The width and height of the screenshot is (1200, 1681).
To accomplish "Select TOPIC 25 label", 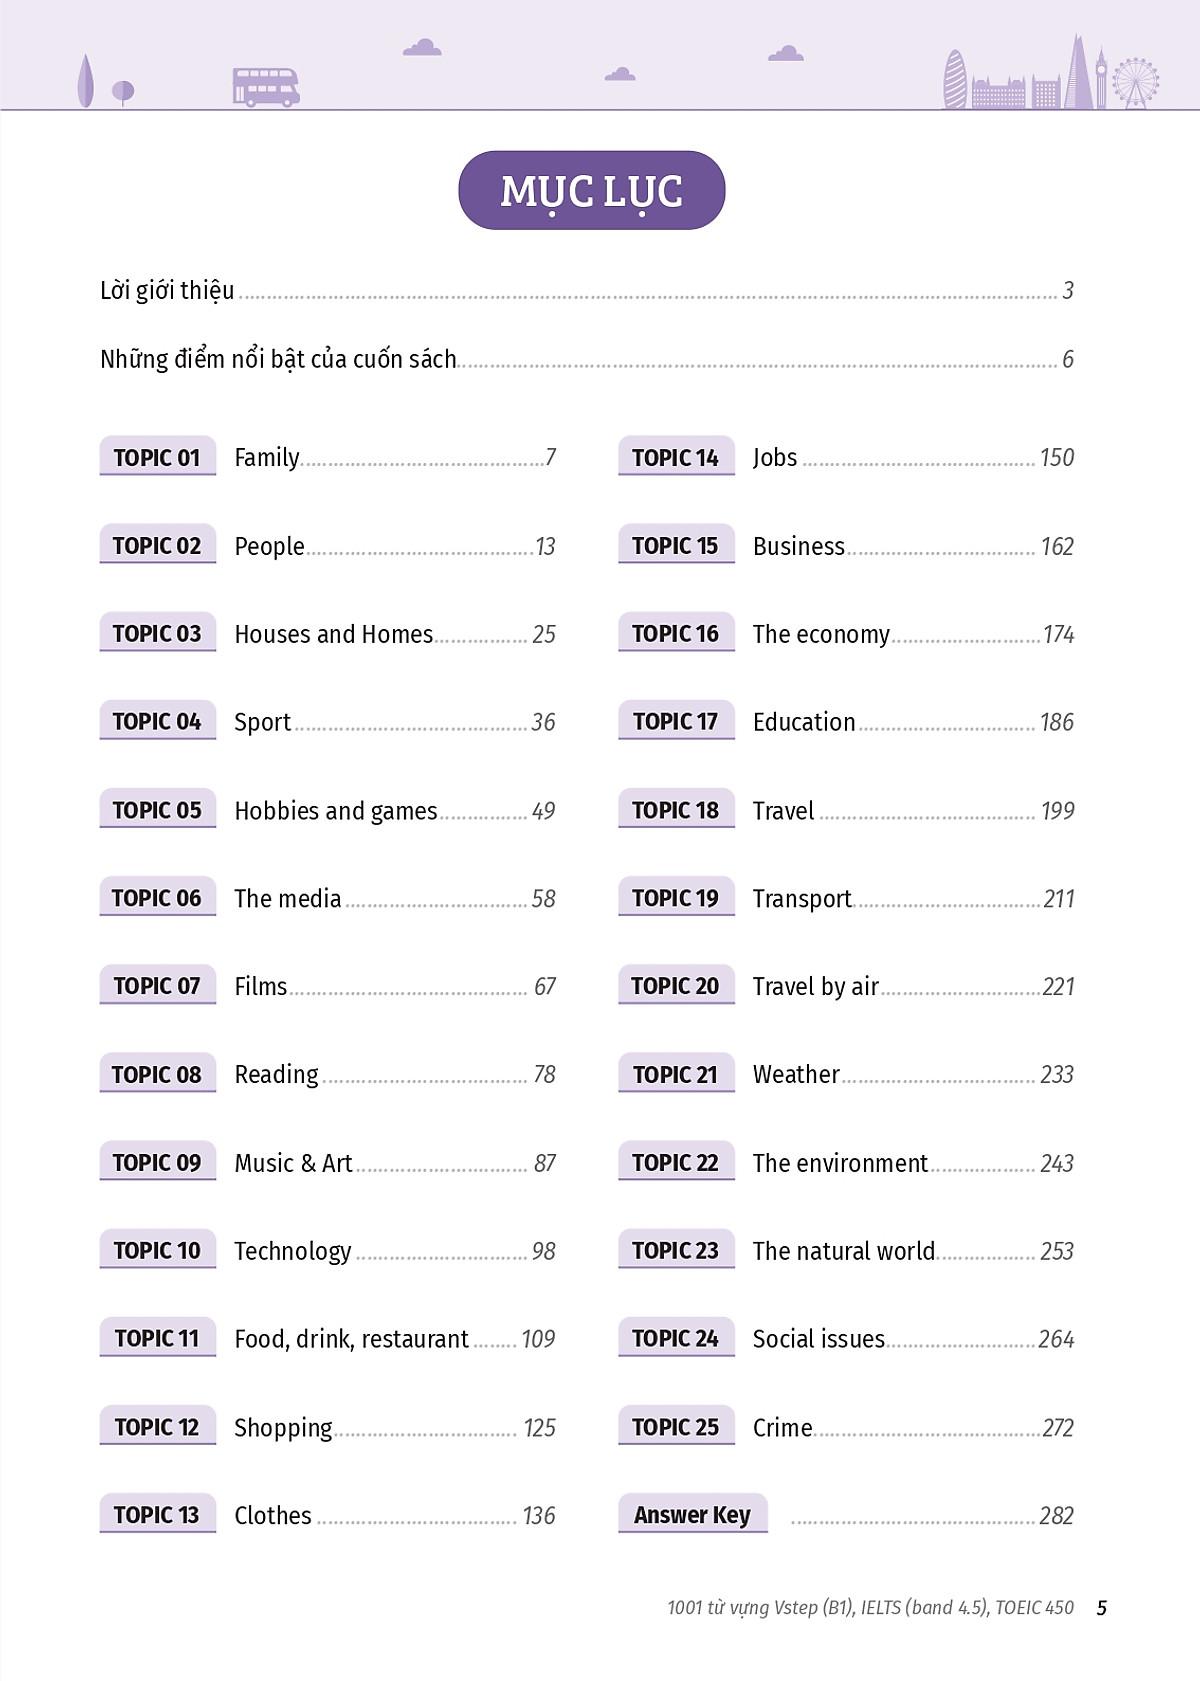I will (x=676, y=1426).
